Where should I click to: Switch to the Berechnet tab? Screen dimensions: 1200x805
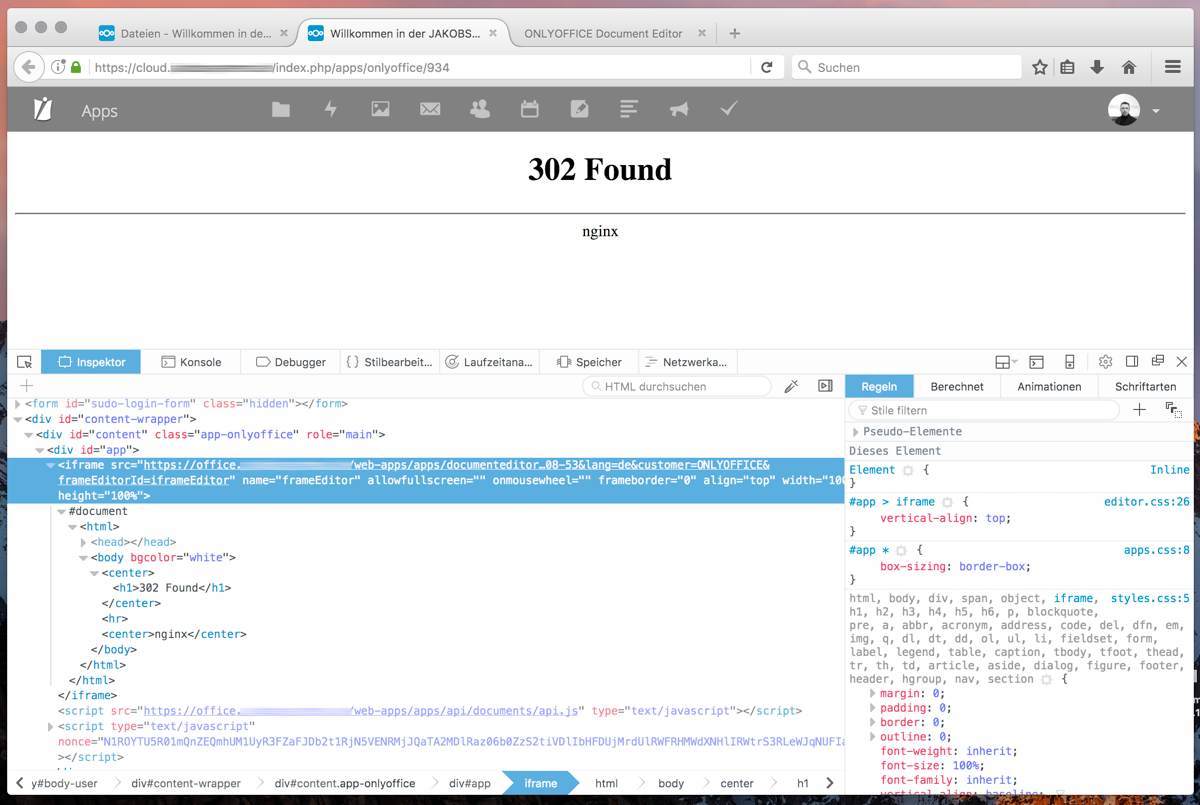(x=957, y=386)
